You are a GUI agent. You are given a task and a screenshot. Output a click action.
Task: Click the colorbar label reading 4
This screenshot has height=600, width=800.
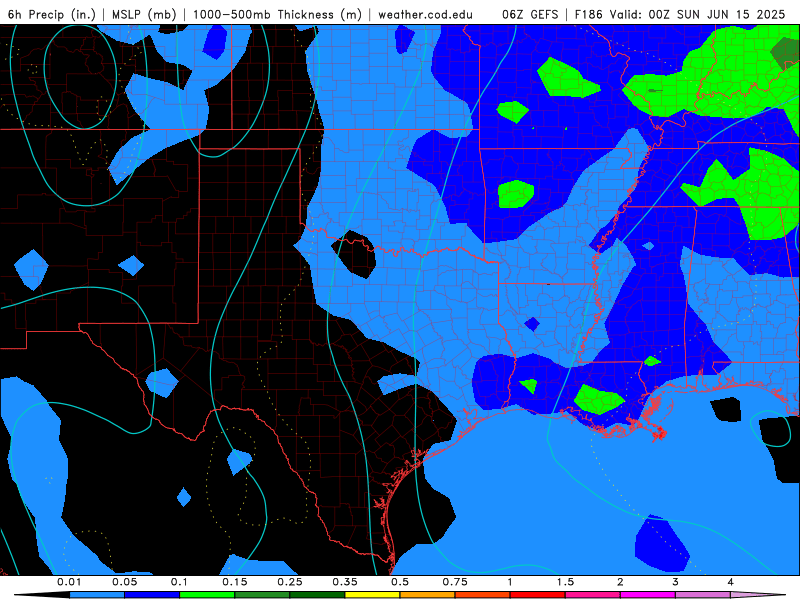731,582
